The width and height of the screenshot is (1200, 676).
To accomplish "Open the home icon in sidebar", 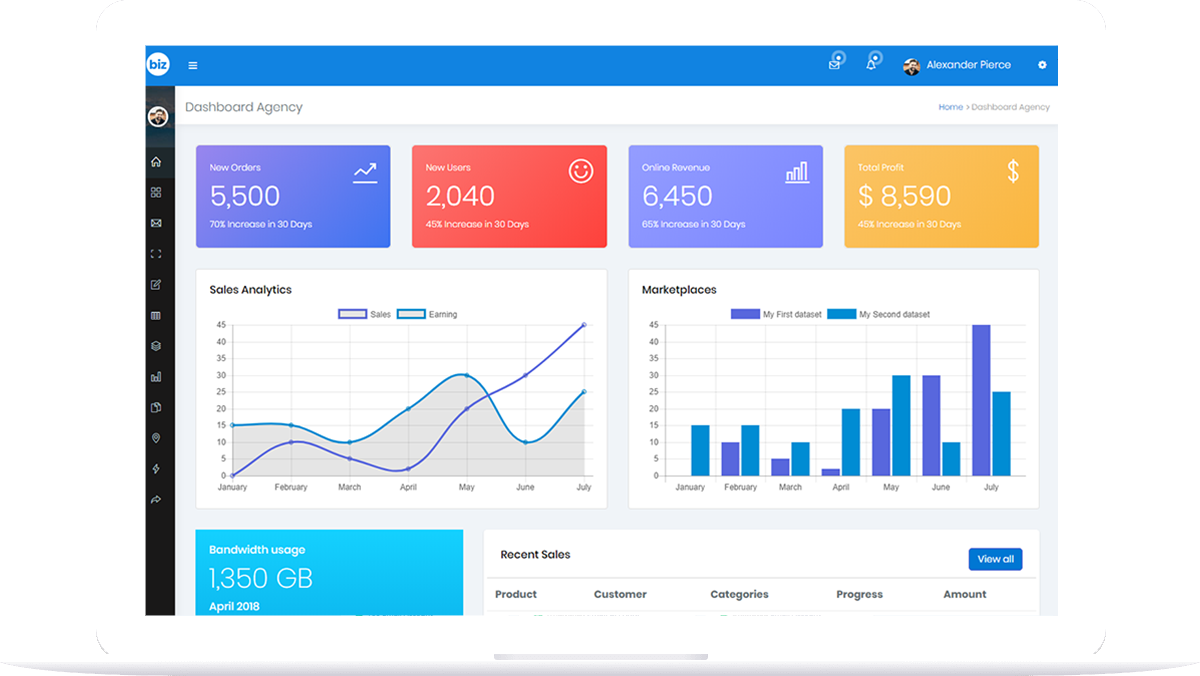I will point(156,162).
